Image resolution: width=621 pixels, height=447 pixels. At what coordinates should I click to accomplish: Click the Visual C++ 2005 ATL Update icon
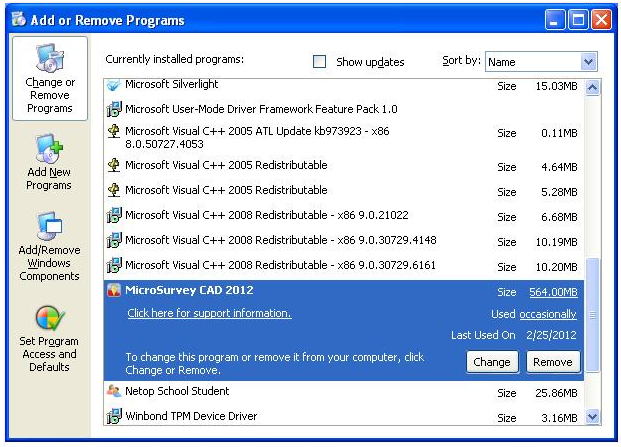(114, 131)
